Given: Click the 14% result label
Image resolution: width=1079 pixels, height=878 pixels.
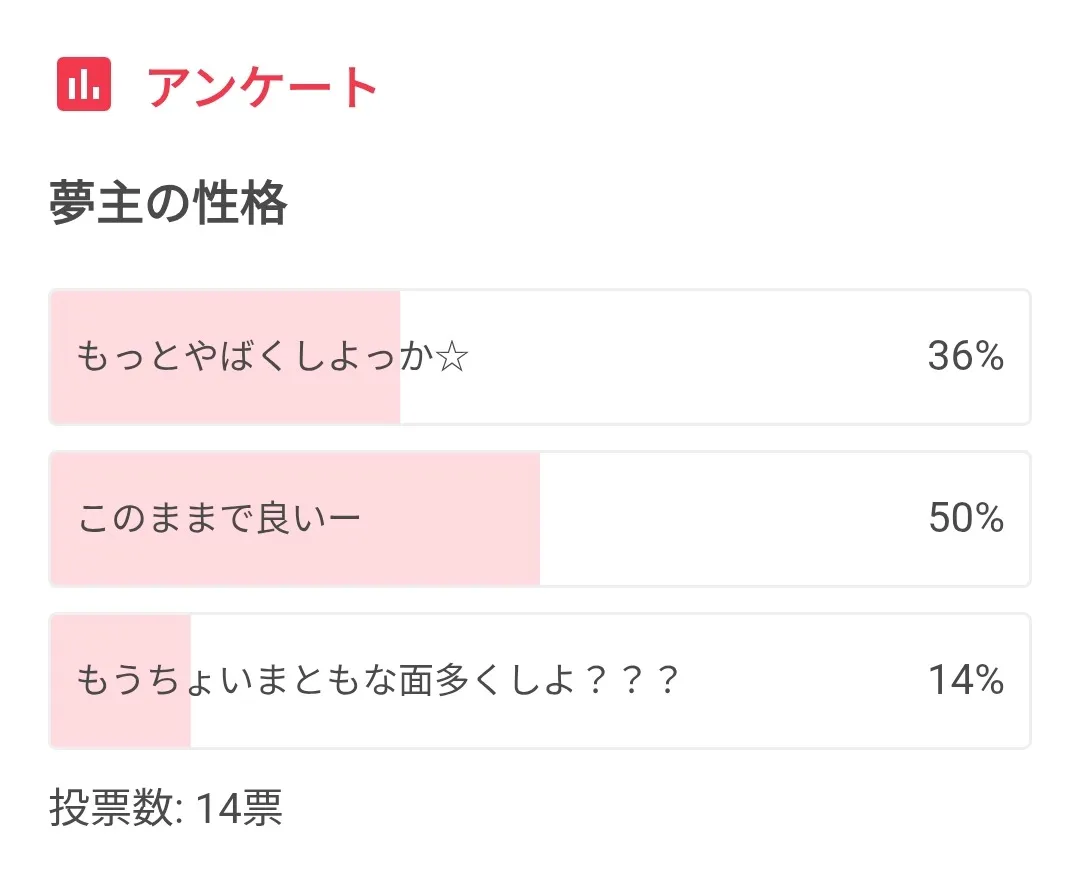Looking at the screenshot, I should point(965,681).
